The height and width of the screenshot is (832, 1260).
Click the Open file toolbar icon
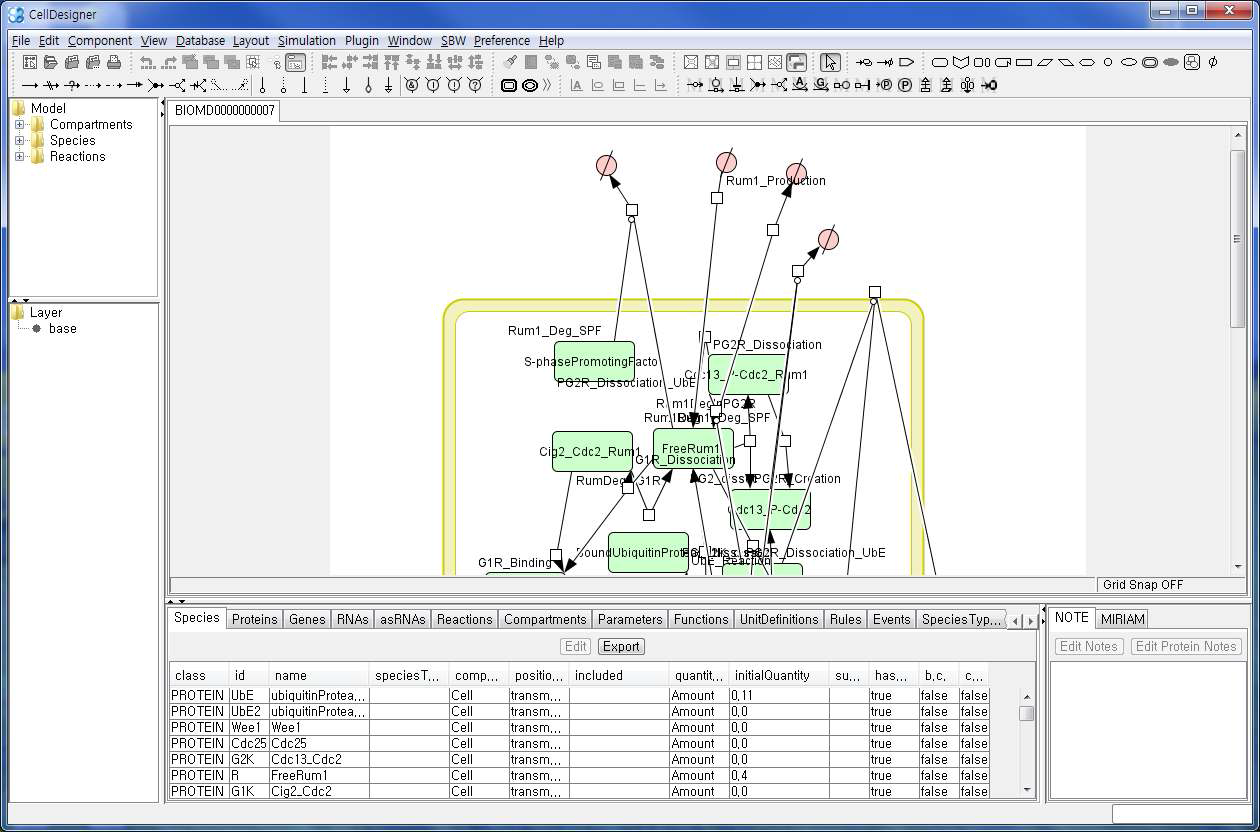coord(51,62)
